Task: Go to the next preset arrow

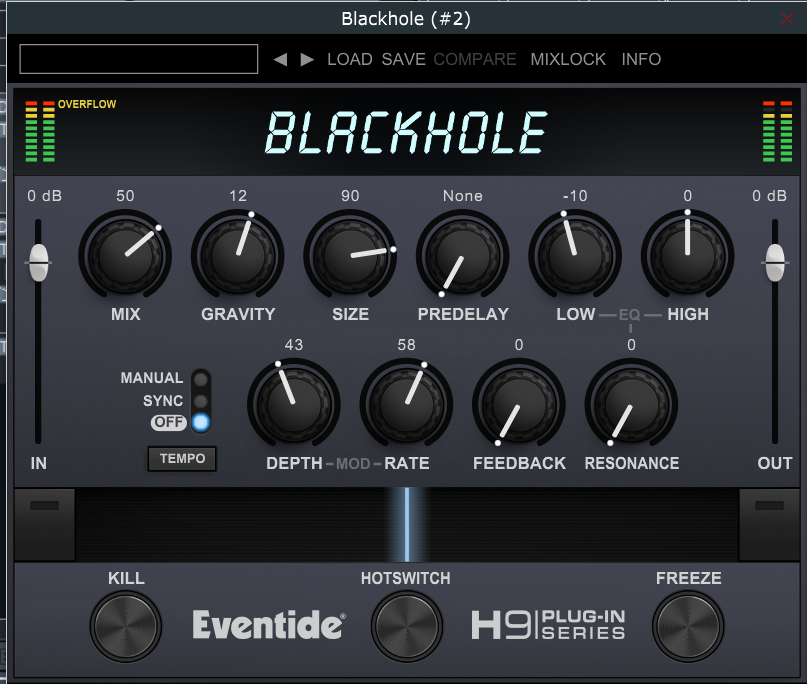Action: coord(307,60)
